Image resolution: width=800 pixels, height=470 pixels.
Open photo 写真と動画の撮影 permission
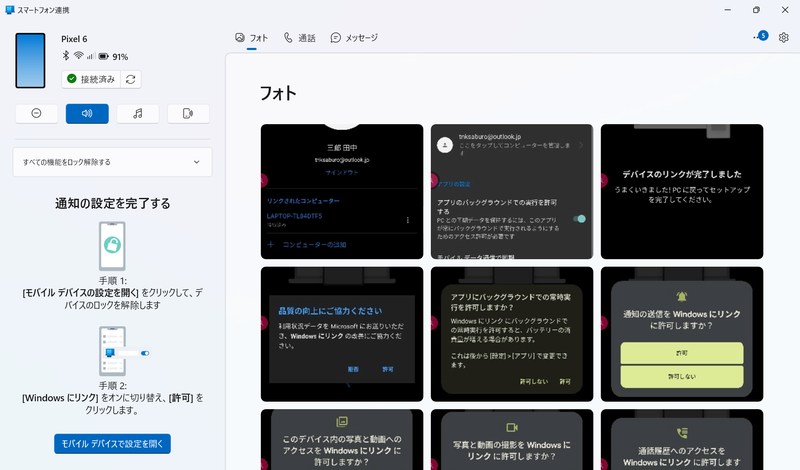pyautogui.click(x=512, y=439)
